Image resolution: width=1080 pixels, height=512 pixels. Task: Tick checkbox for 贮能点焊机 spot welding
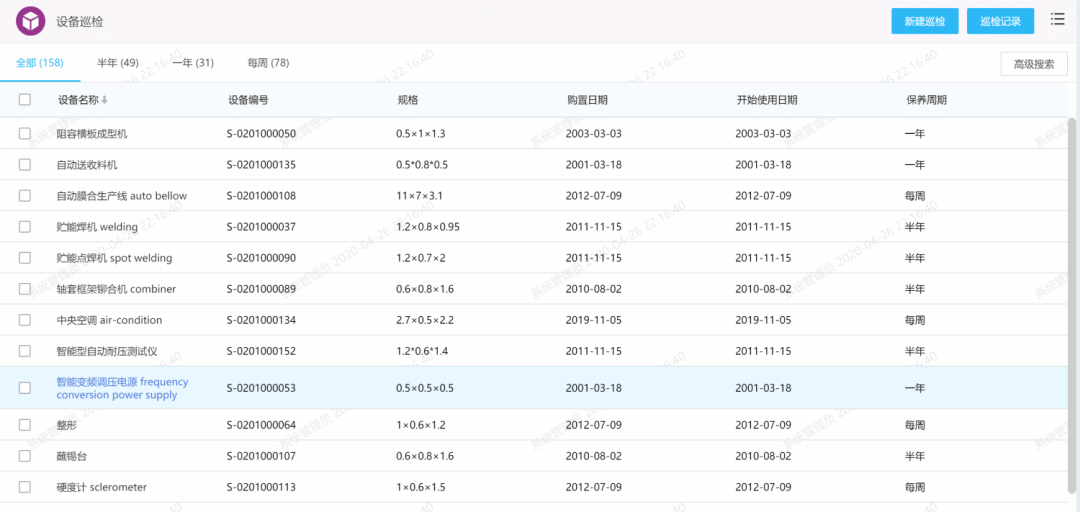[25, 258]
